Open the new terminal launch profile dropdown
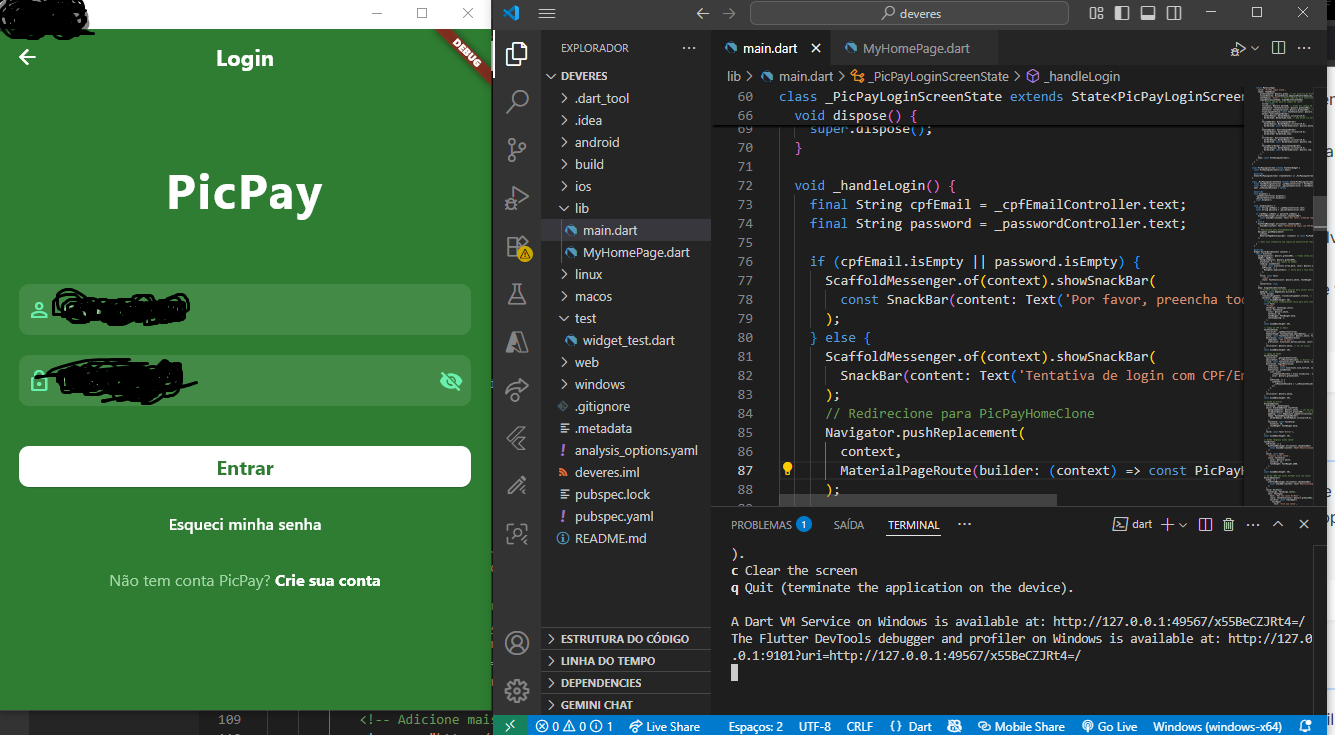 coord(1183,524)
